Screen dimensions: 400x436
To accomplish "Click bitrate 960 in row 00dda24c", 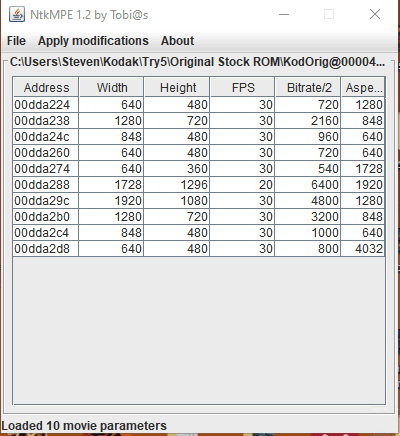I will coord(308,137).
